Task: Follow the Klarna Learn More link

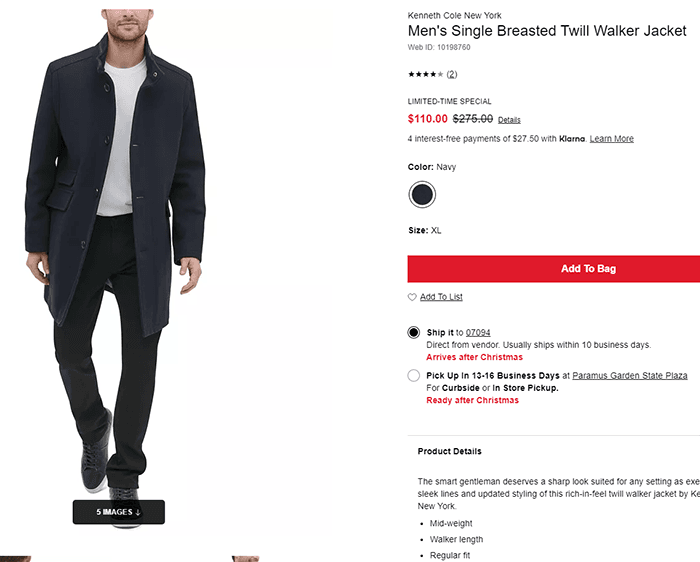Action: [611, 139]
